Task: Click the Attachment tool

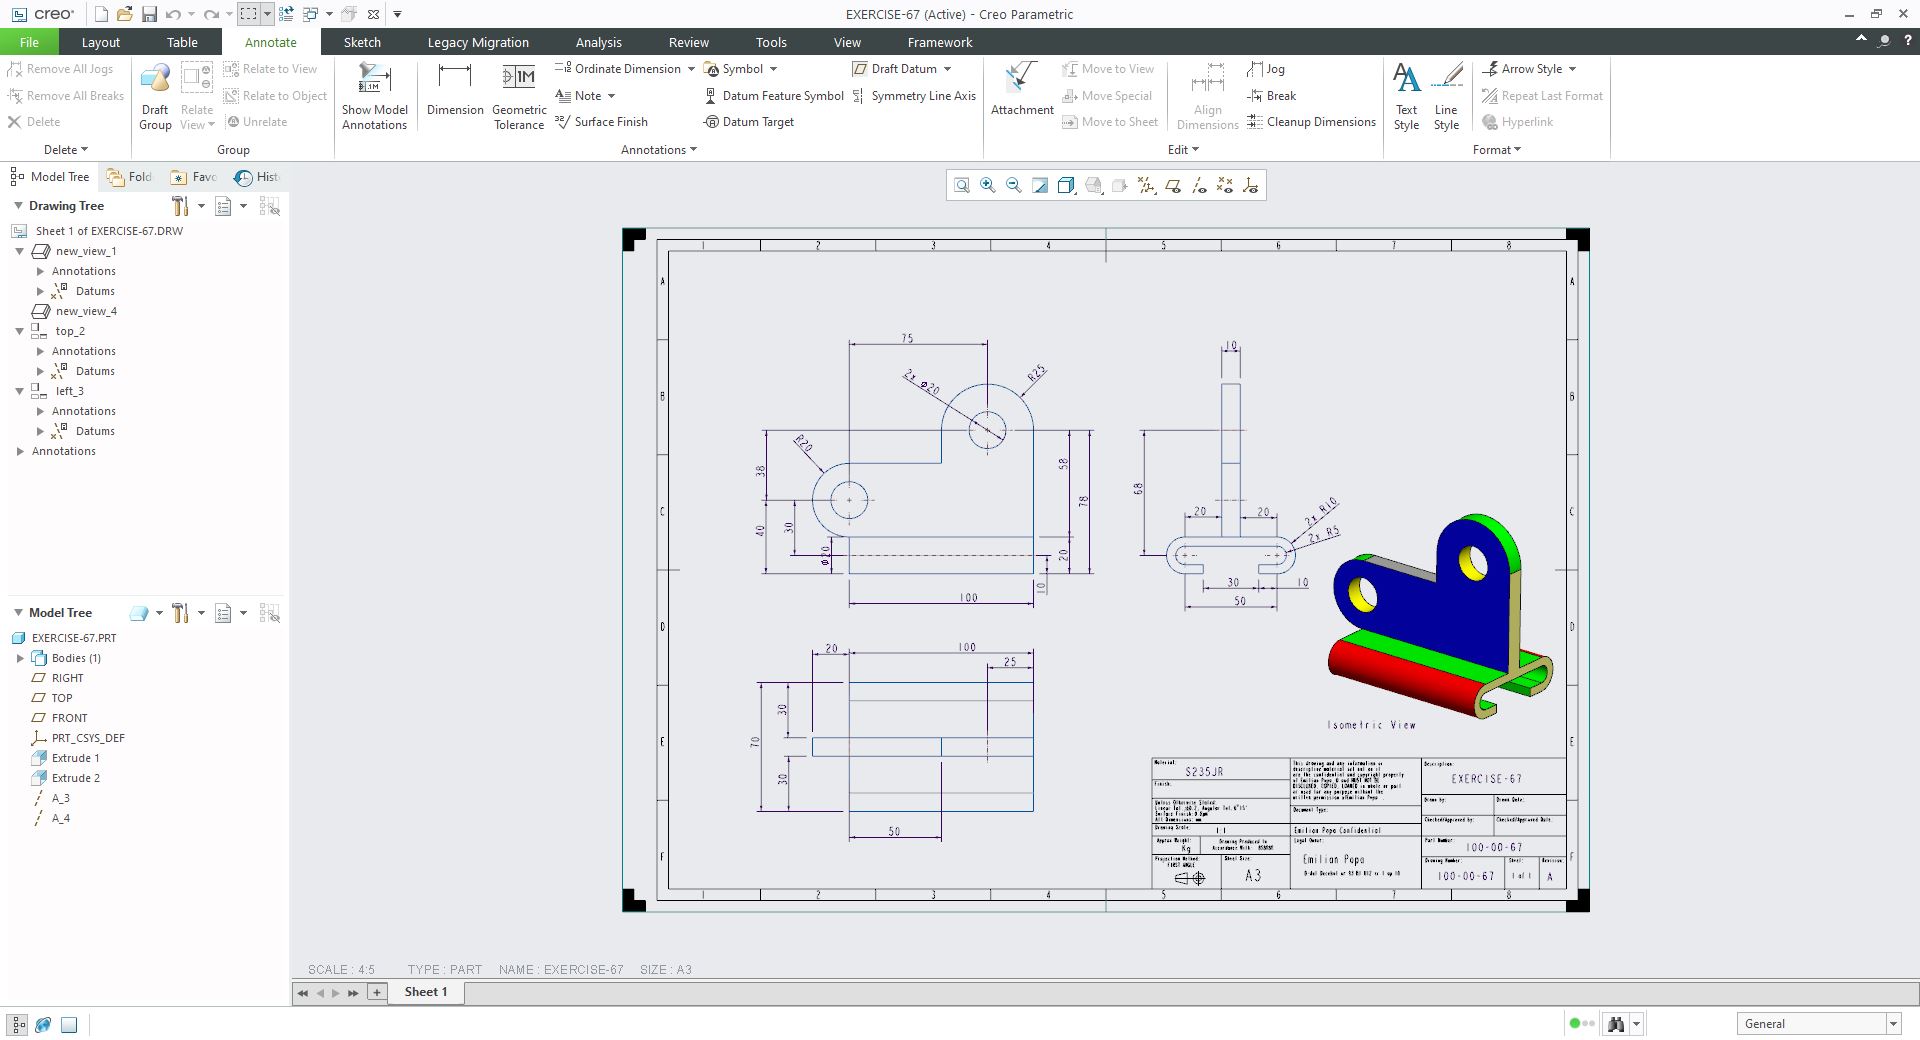Action: (1022, 90)
